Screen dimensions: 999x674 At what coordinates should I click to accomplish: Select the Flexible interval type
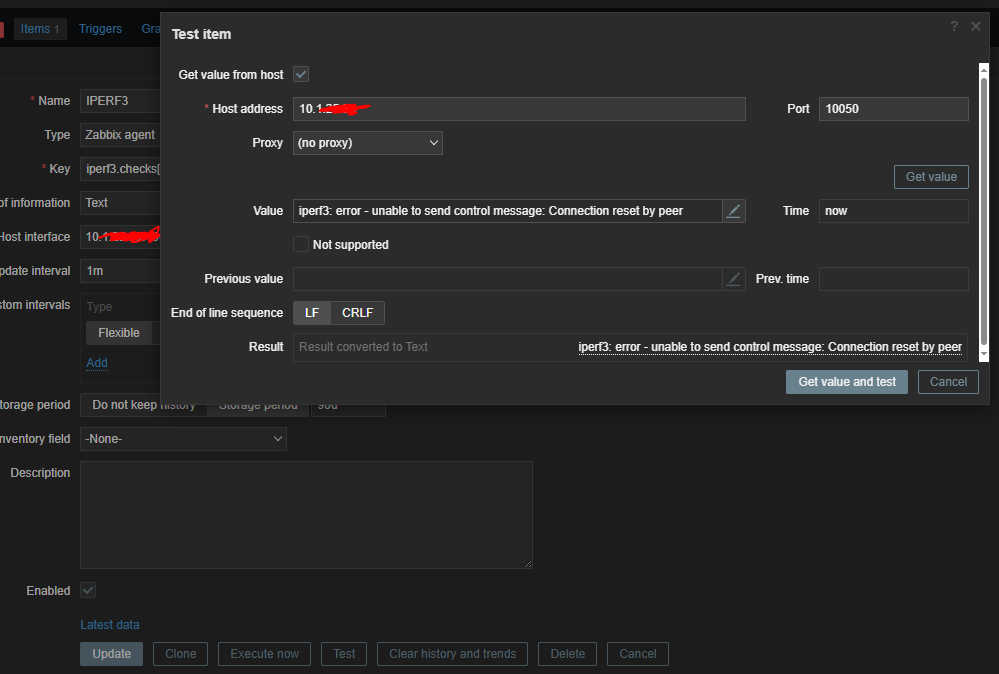(x=119, y=333)
